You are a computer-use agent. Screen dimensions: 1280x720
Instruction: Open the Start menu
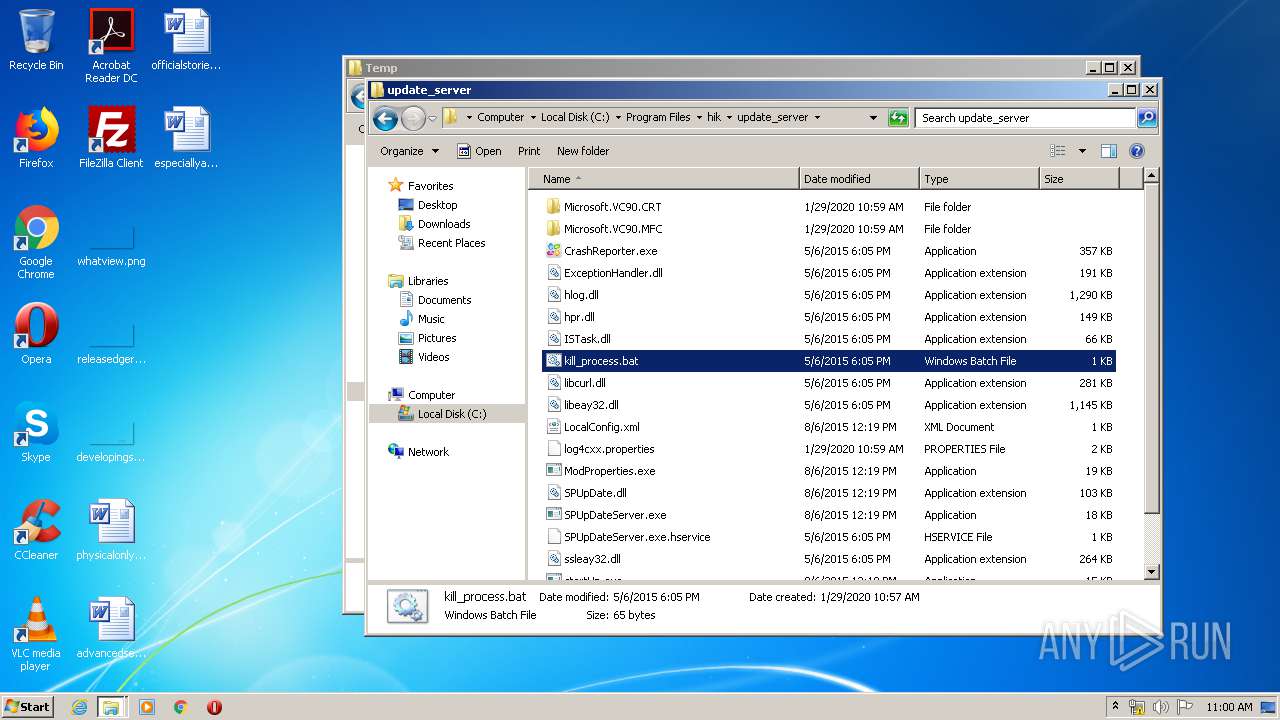coord(28,706)
